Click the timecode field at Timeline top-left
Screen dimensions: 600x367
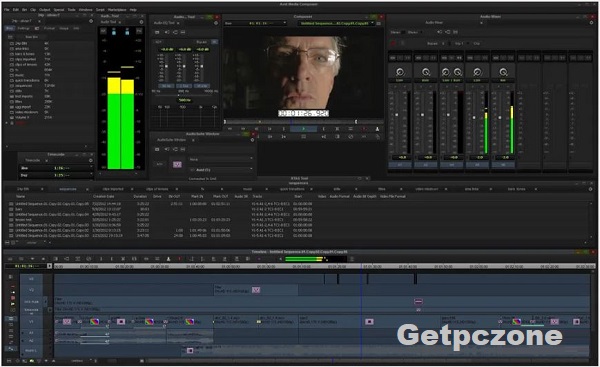[x=25, y=266]
